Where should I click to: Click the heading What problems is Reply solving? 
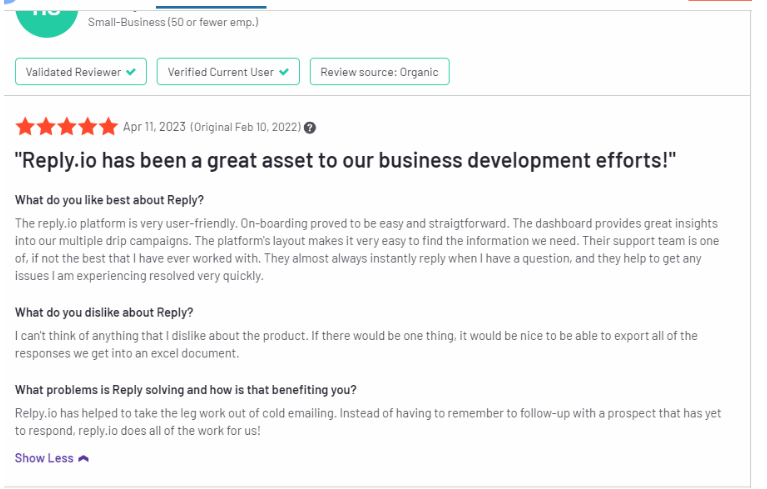[185, 390]
